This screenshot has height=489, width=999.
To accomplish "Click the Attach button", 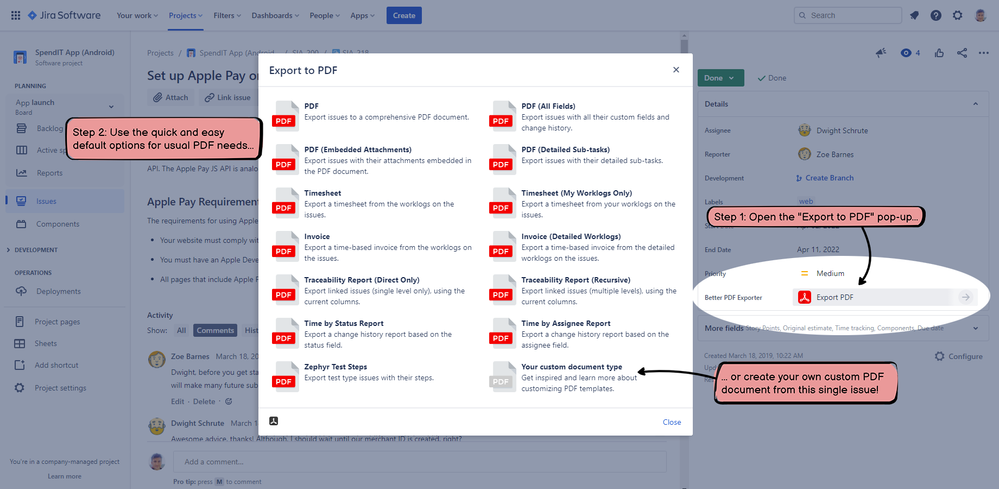I will 171,97.
